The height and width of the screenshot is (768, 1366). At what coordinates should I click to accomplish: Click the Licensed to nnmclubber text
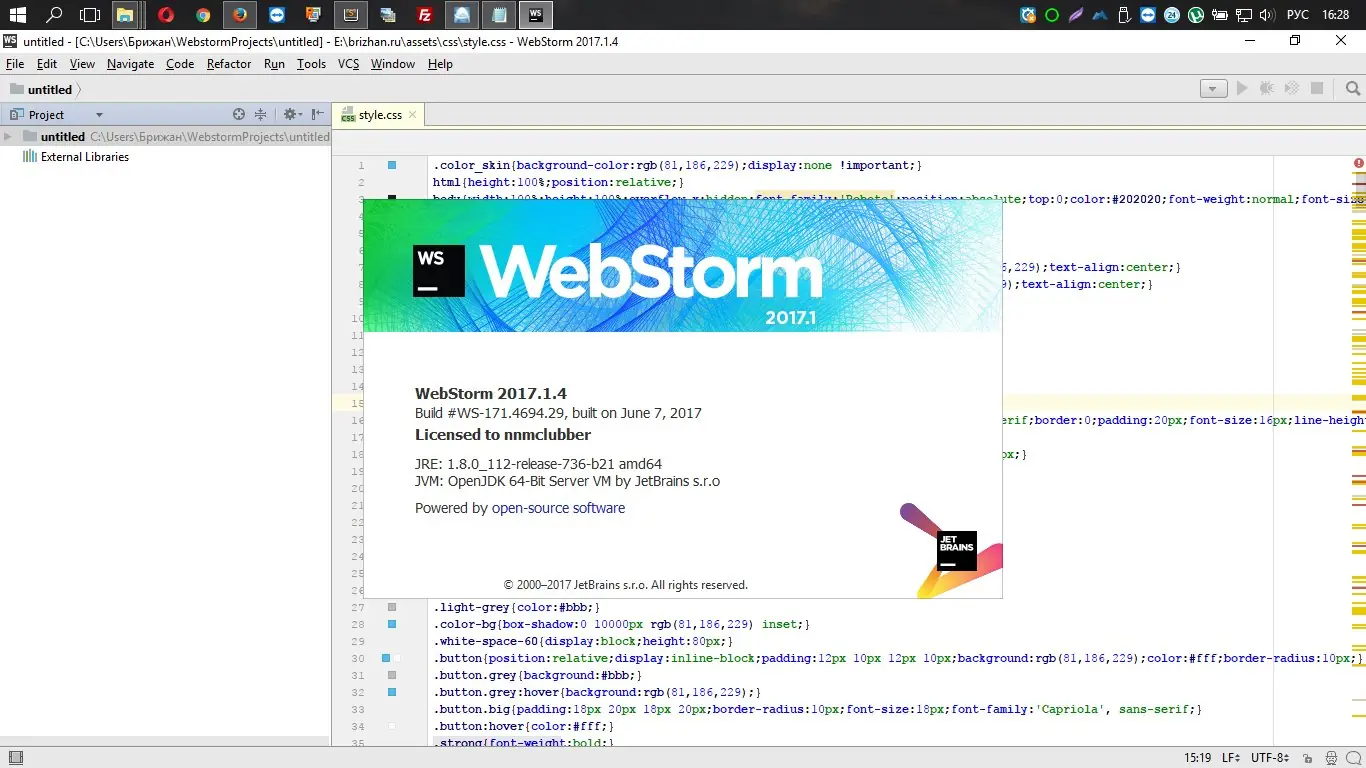click(x=503, y=435)
